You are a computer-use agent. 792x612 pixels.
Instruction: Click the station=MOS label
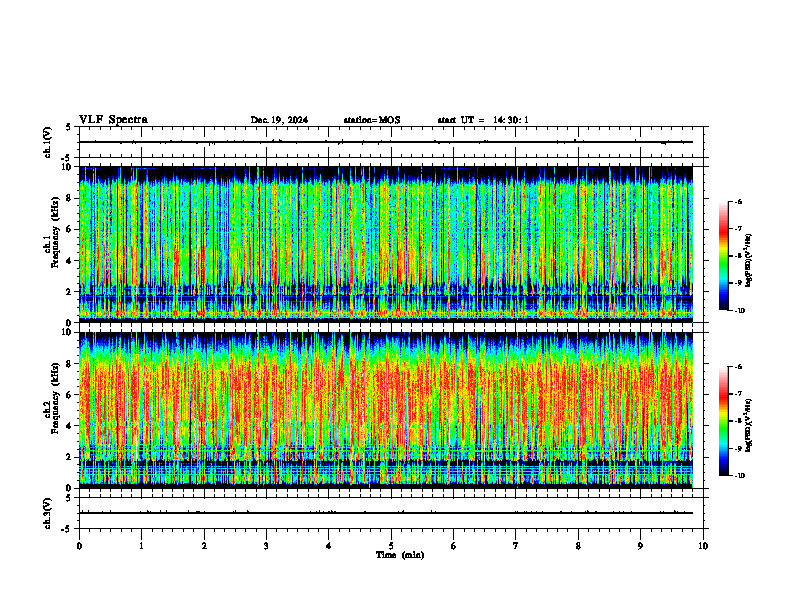(x=372, y=120)
